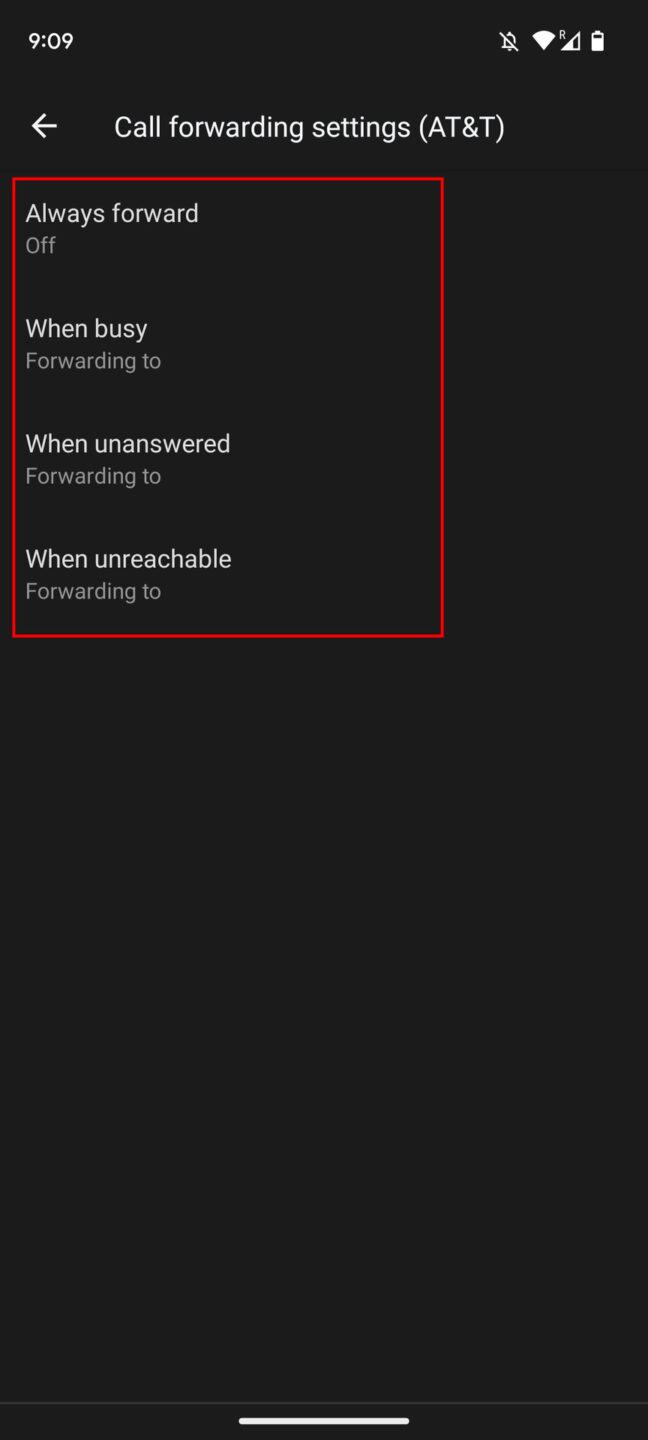Tap the Off status under Always forward
This screenshot has width=648, height=1440.
pyautogui.click(x=41, y=246)
